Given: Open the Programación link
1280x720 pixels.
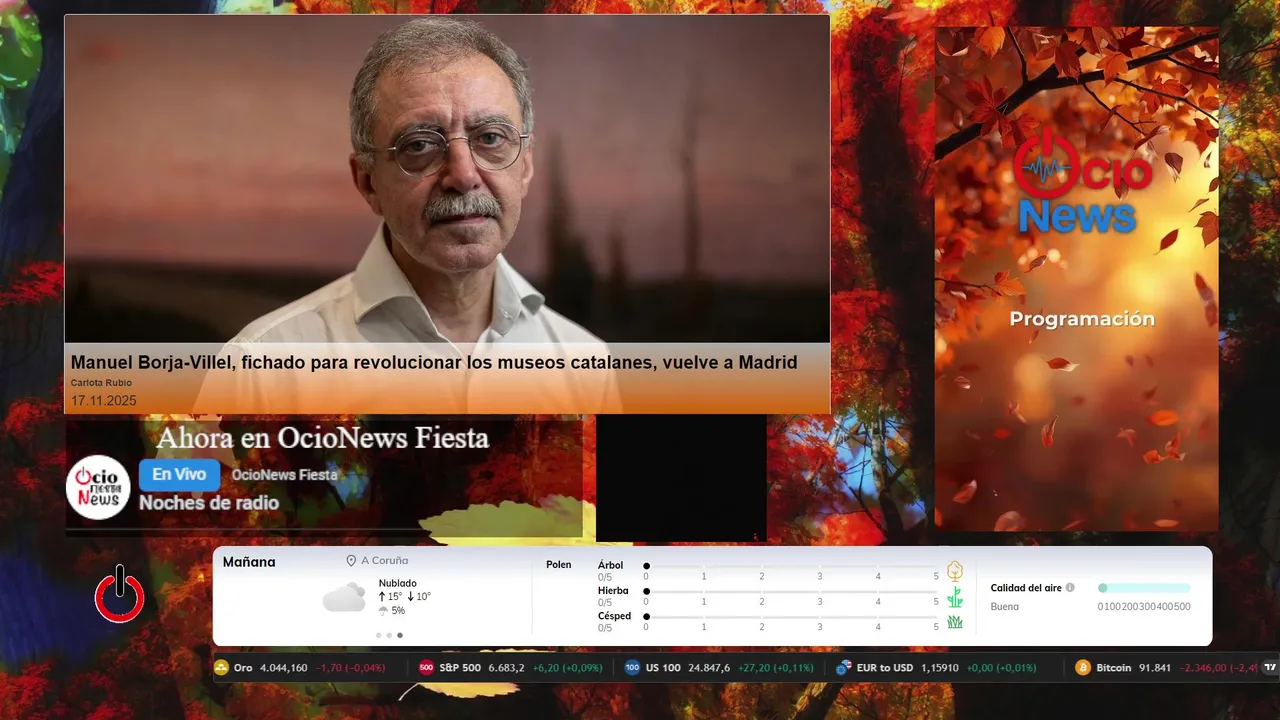Looking at the screenshot, I should click(1082, 319).
